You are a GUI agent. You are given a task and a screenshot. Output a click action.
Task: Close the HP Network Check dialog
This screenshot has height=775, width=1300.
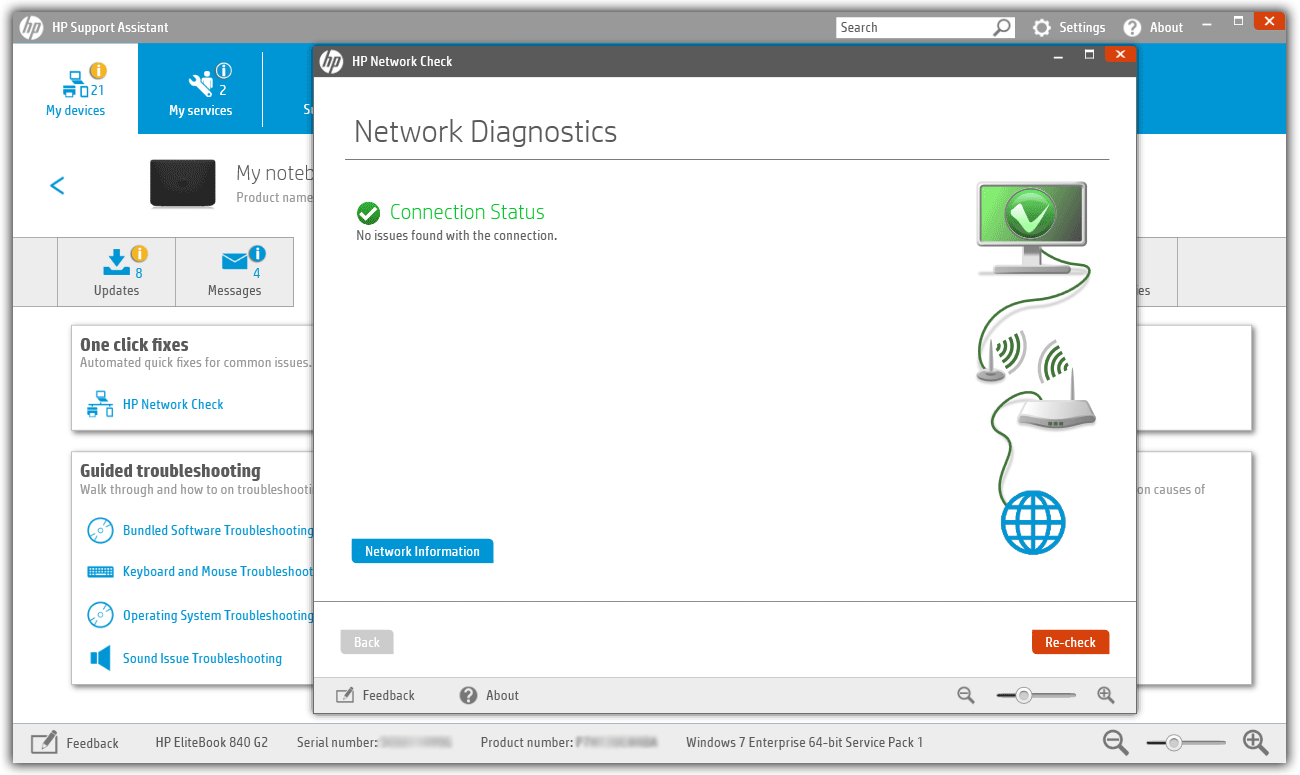pos(1120,55)
